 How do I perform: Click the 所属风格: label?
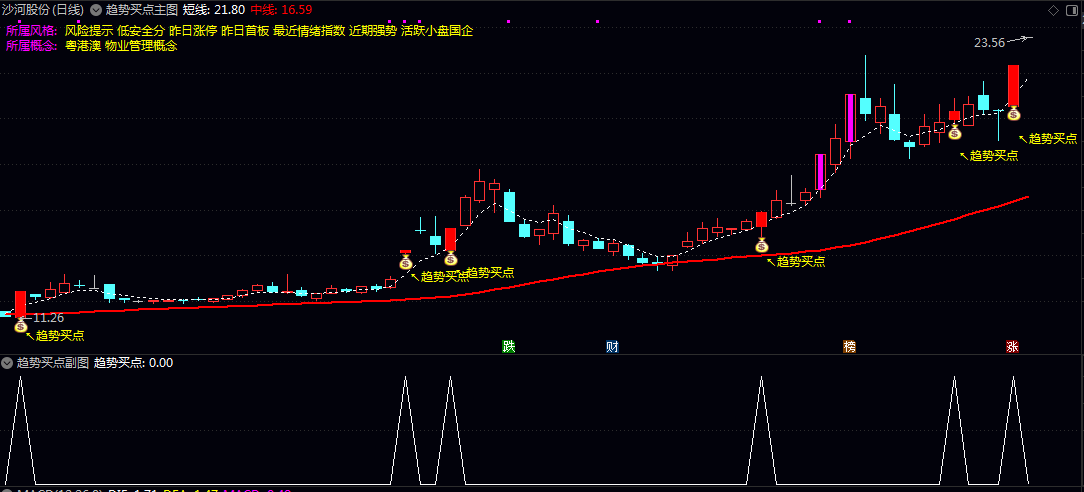[32, 31]
